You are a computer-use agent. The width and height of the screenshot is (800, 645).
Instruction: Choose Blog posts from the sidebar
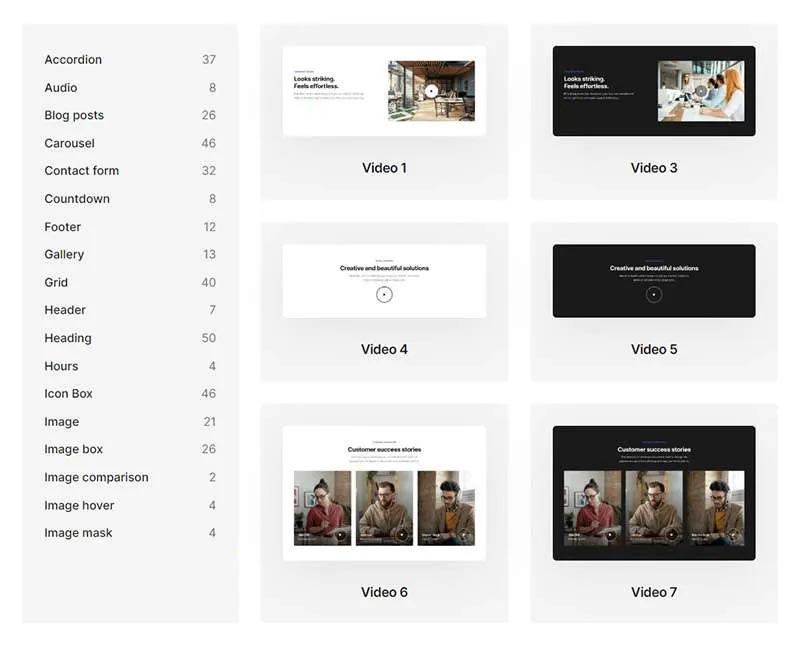[x=74, y=115]
